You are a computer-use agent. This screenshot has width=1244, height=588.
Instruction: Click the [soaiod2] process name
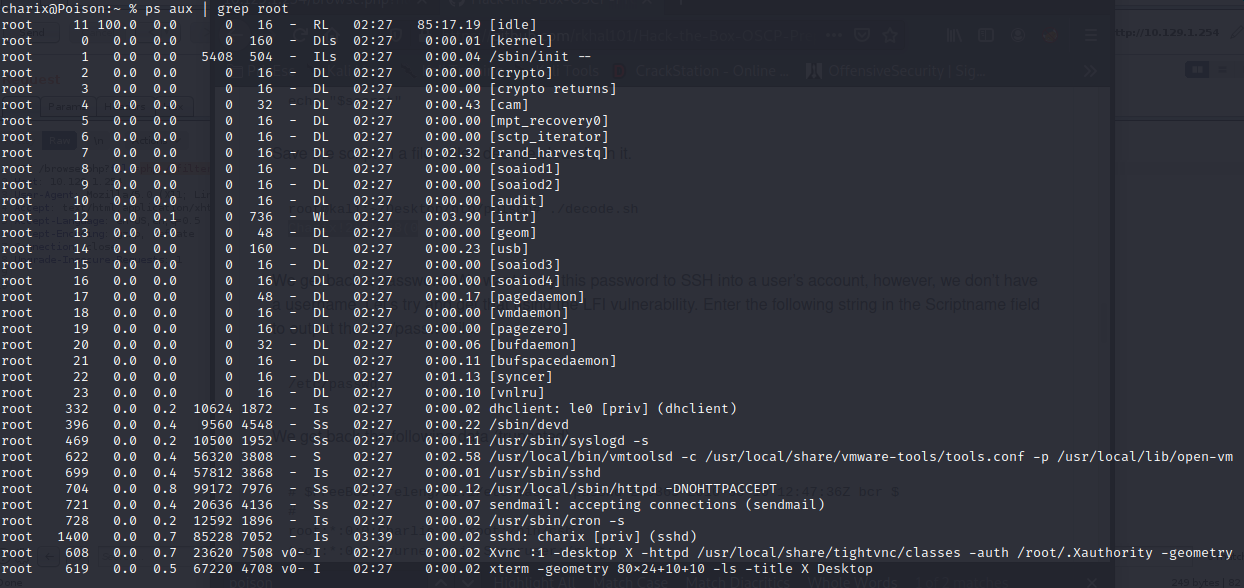pyautogui.click(x=525, y=185)
